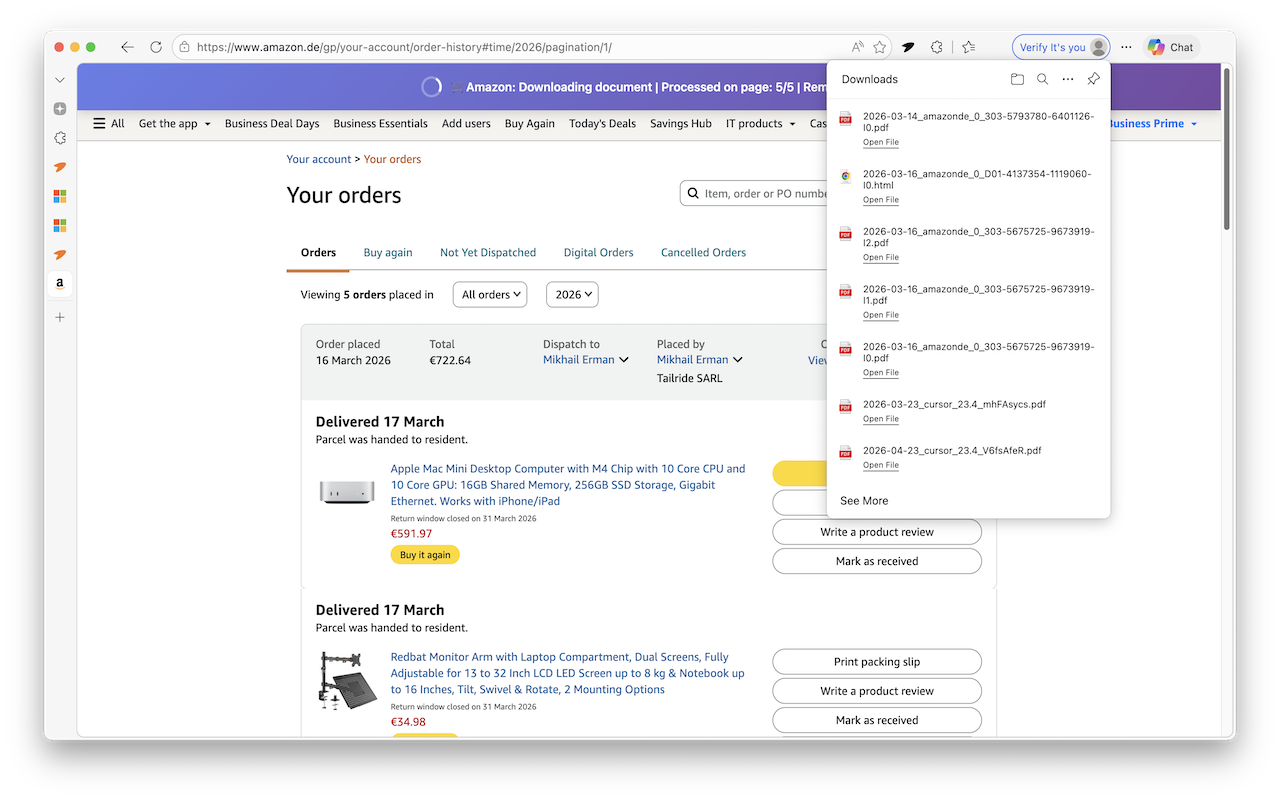Screen dimensions: 1280x800
Task: Reload the page with the refresh icon
Action: [x=156, y=47]
